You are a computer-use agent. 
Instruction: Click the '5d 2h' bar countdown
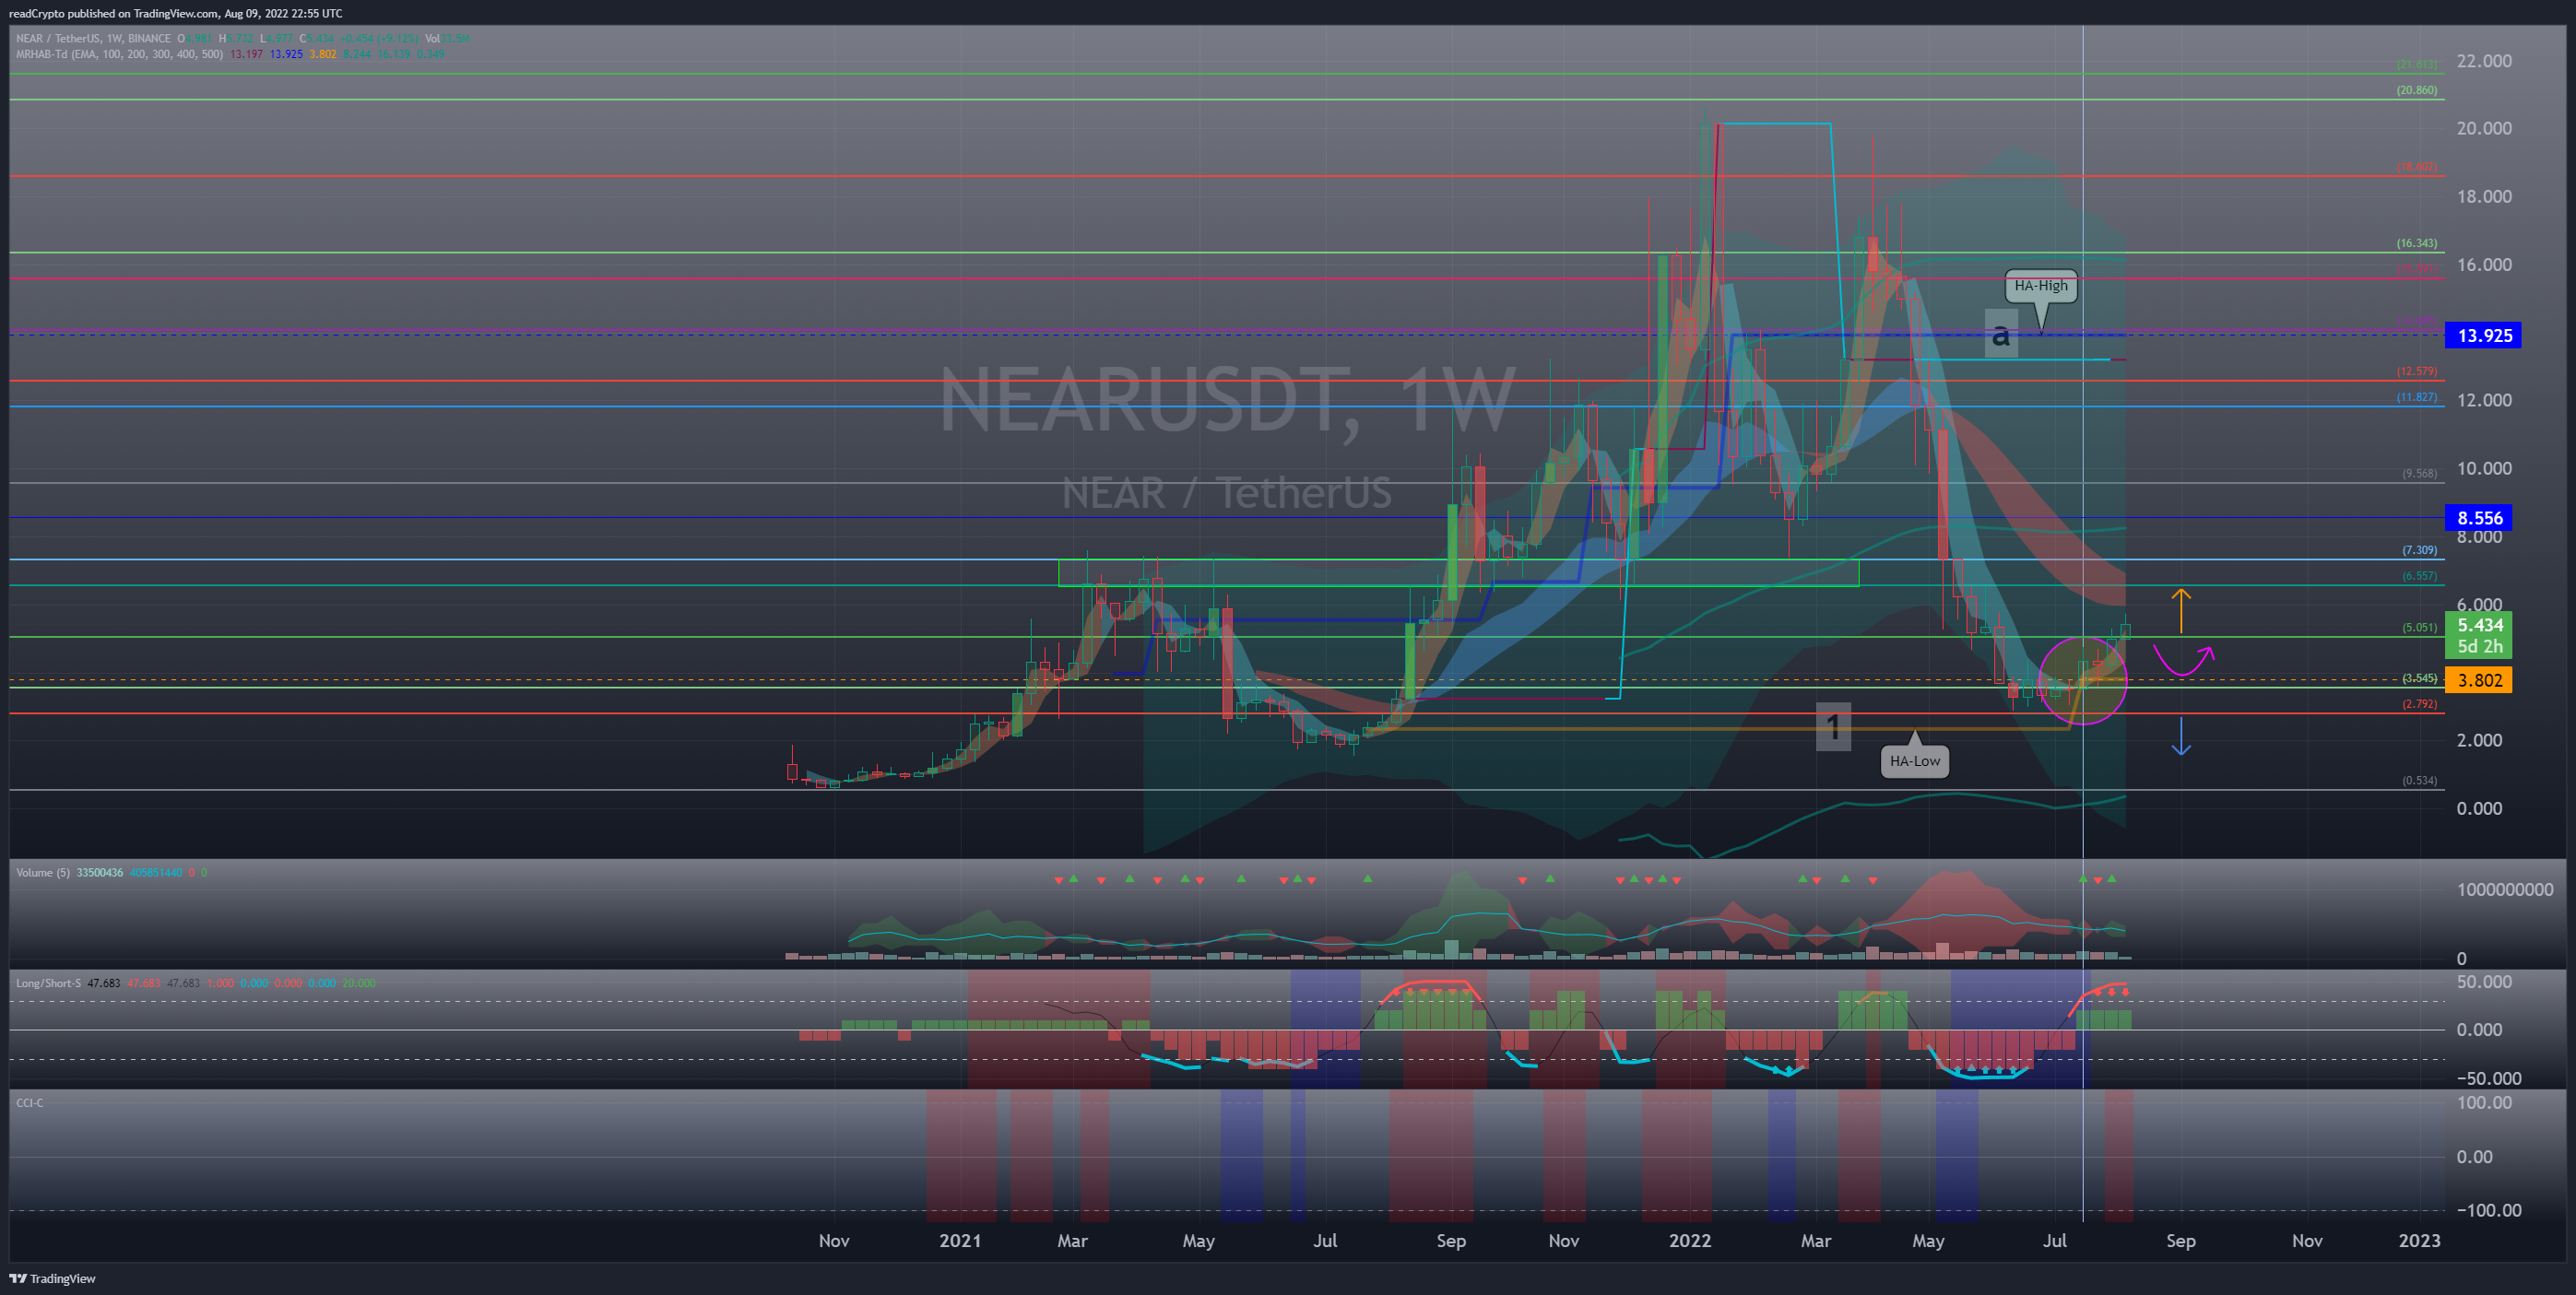[2479, 647]
